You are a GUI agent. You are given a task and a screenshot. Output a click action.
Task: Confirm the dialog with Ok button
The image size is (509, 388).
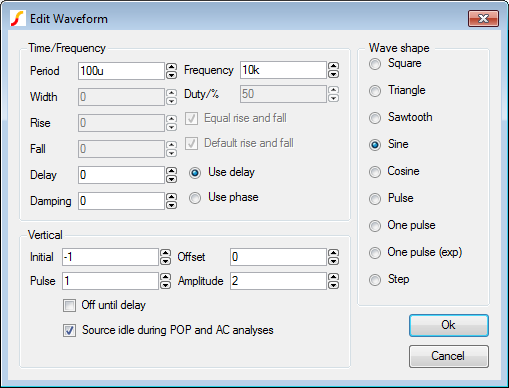449,325
